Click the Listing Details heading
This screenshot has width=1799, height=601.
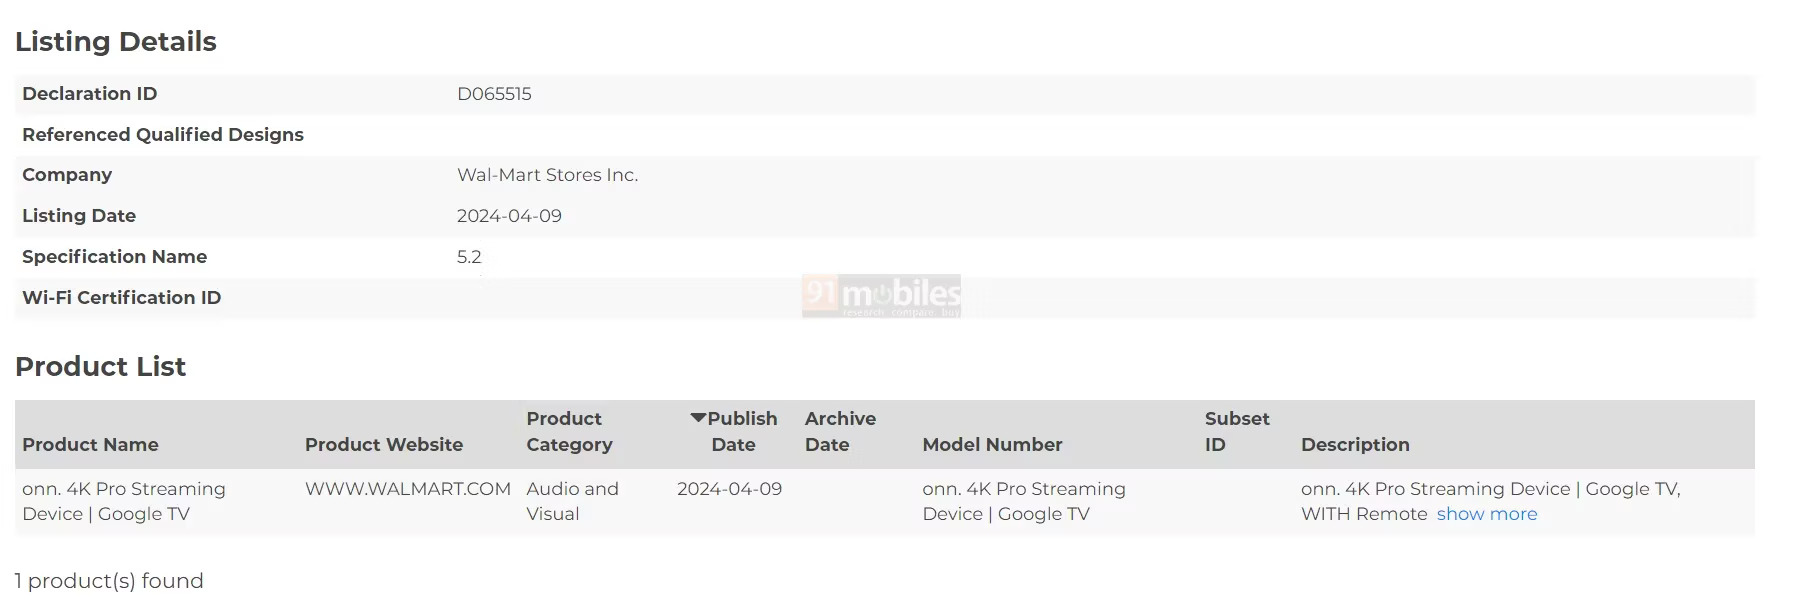coord(116,42)
